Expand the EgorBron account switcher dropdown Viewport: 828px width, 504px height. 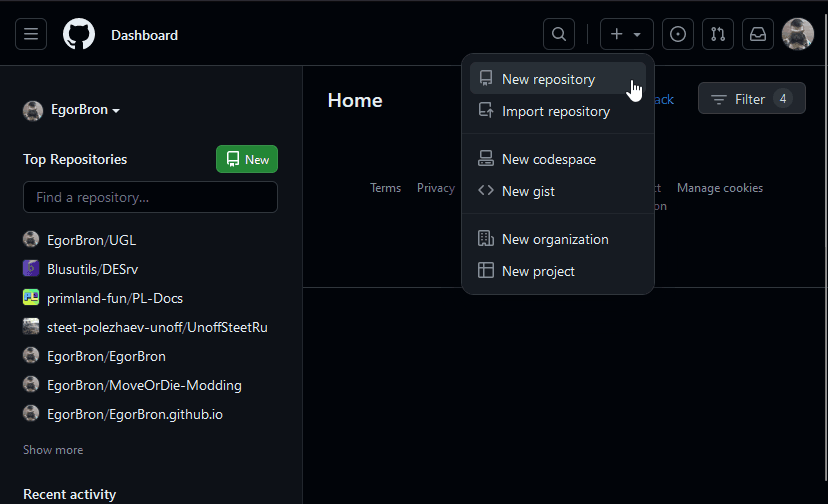coord(72,110)
